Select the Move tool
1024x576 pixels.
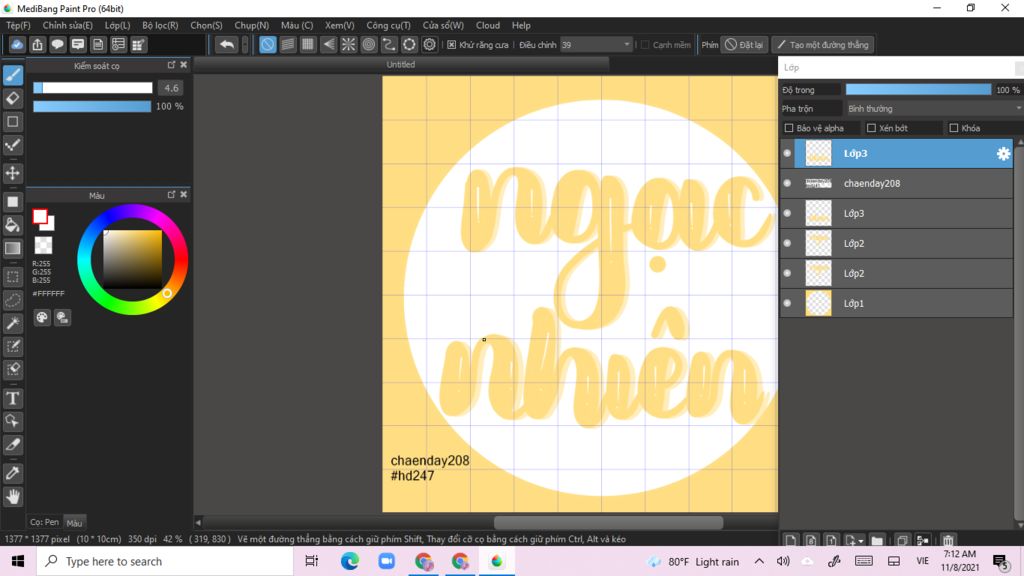(13, 173)
